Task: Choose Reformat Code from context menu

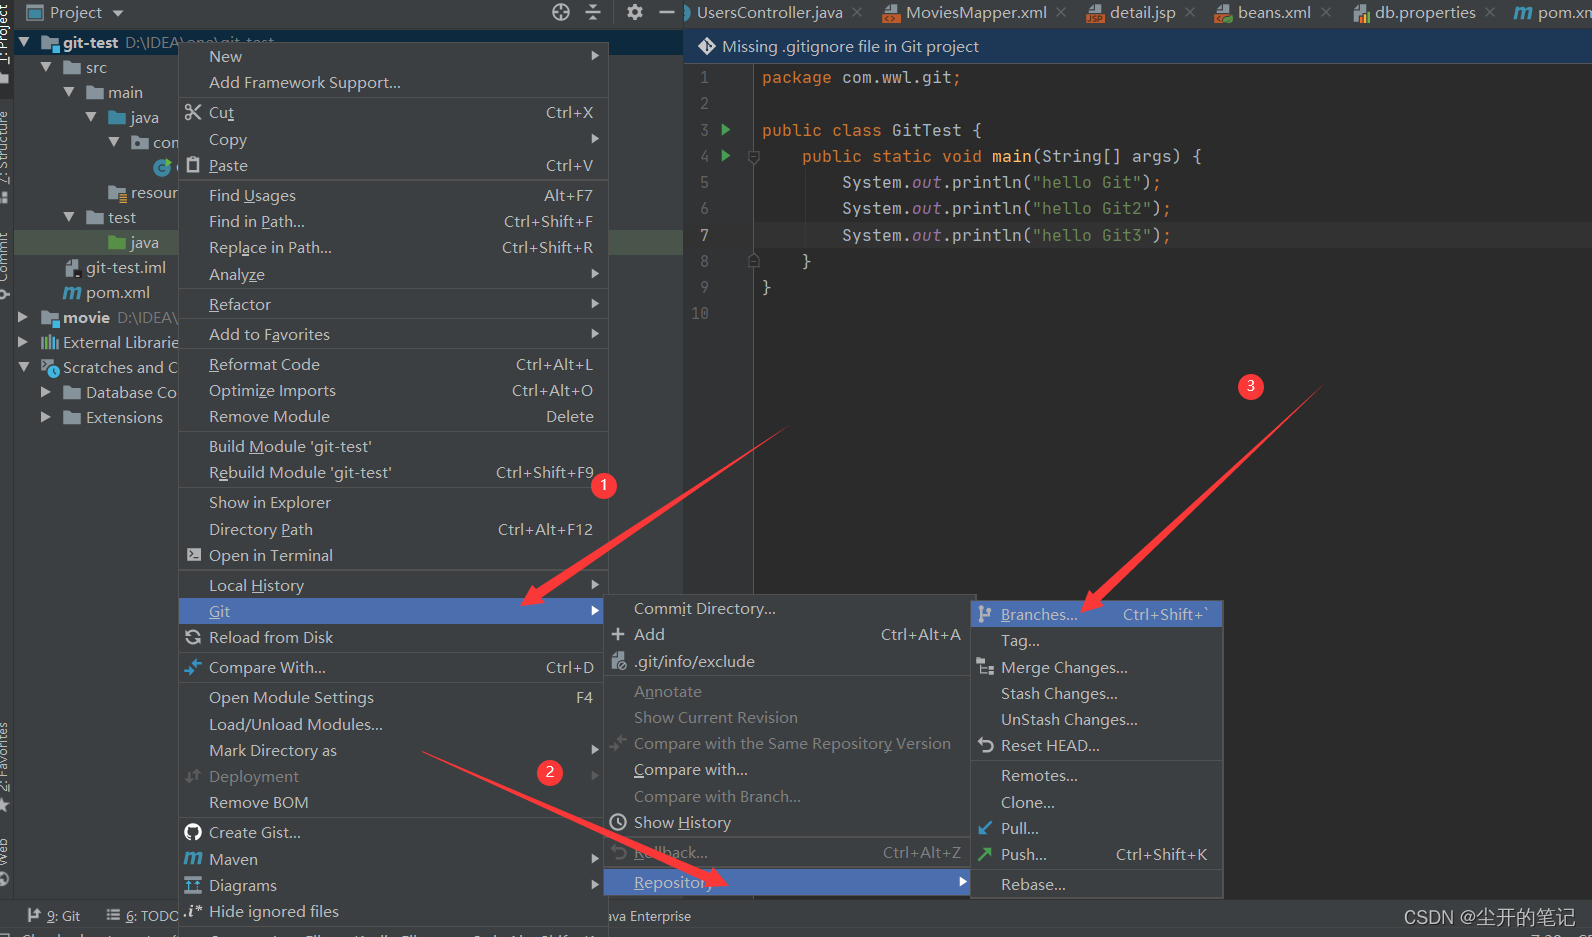Action: tap(393, 364)
